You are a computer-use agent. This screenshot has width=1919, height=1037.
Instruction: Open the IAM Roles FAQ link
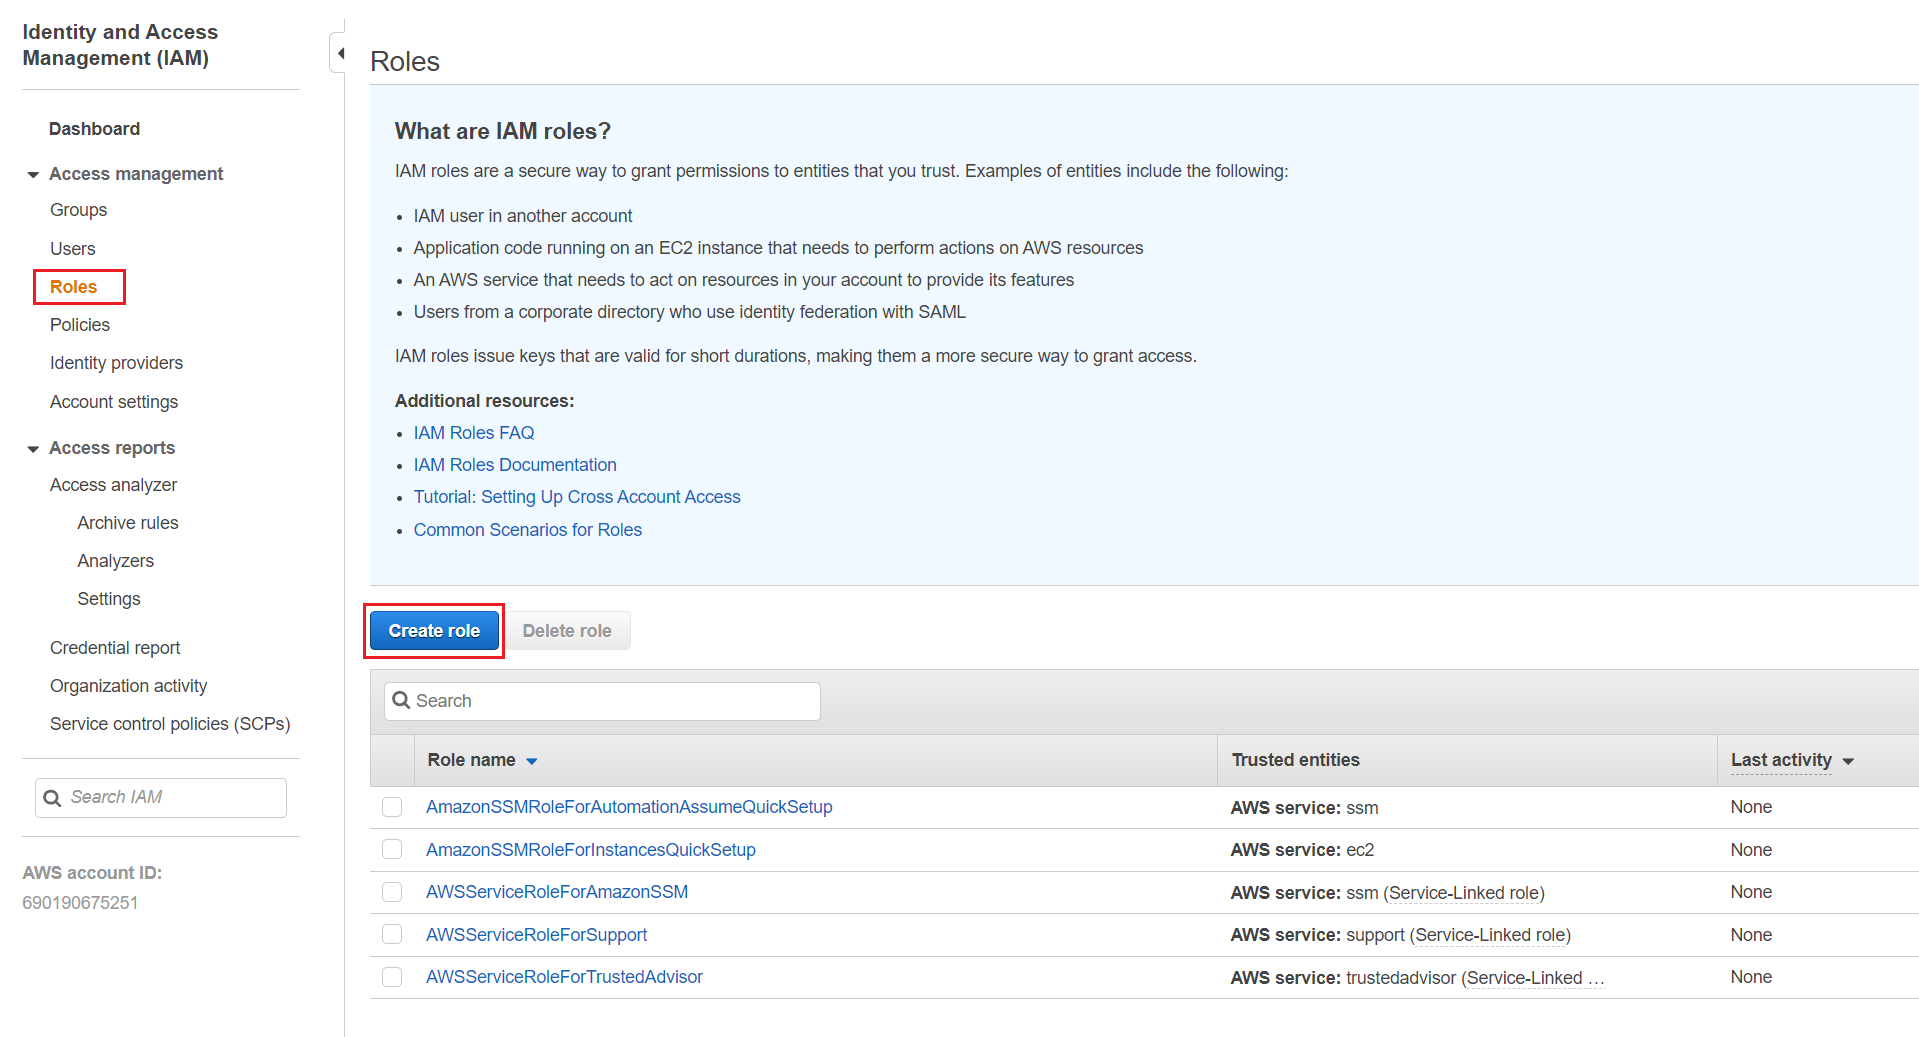[474, 433]
